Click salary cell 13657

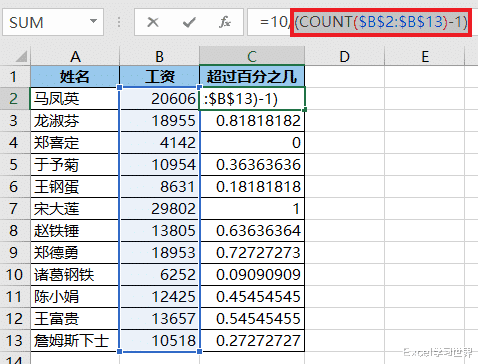pos(159,319)
